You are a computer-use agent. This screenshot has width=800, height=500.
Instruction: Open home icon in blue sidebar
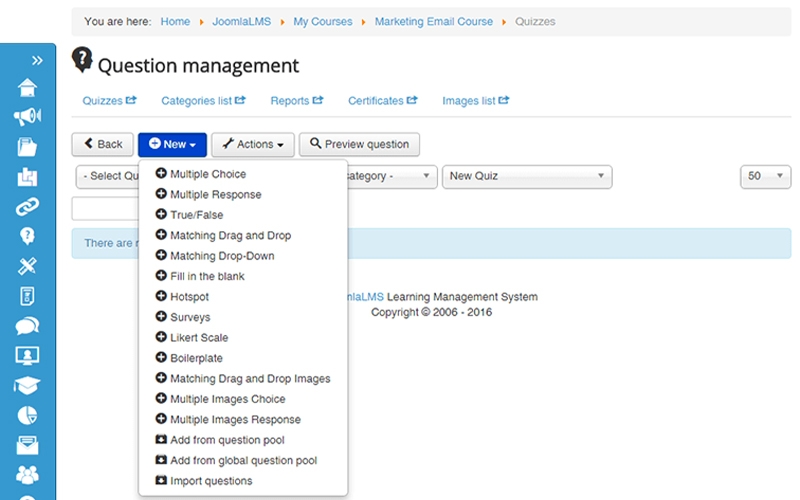click(x=28, y=87)
